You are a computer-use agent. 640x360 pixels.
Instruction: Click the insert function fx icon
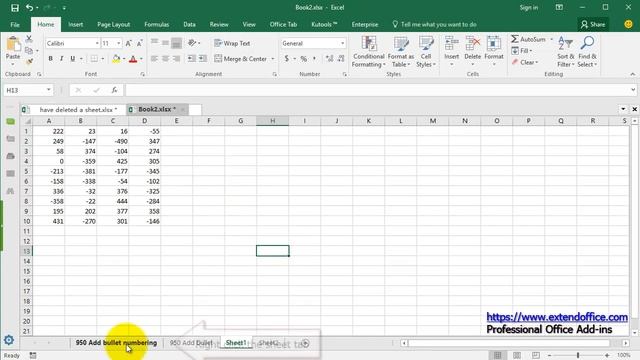point(114,90)
